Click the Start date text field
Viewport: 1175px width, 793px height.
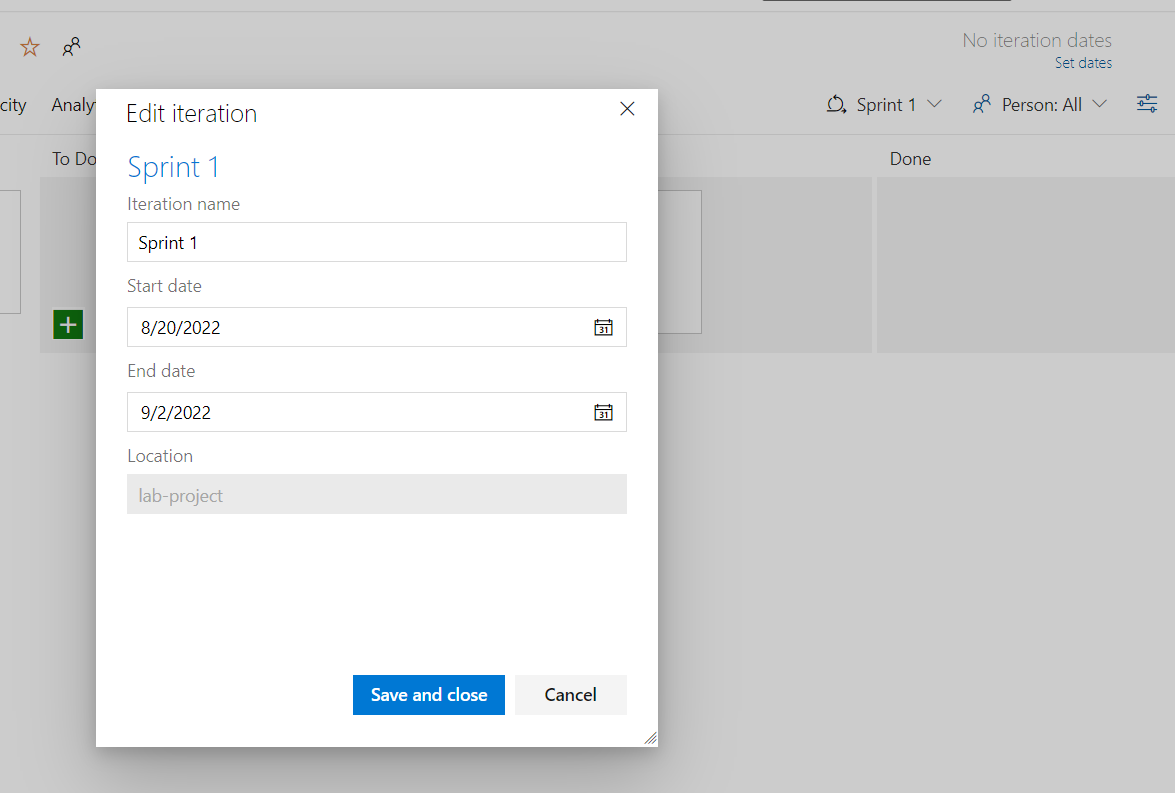point(360,328)
